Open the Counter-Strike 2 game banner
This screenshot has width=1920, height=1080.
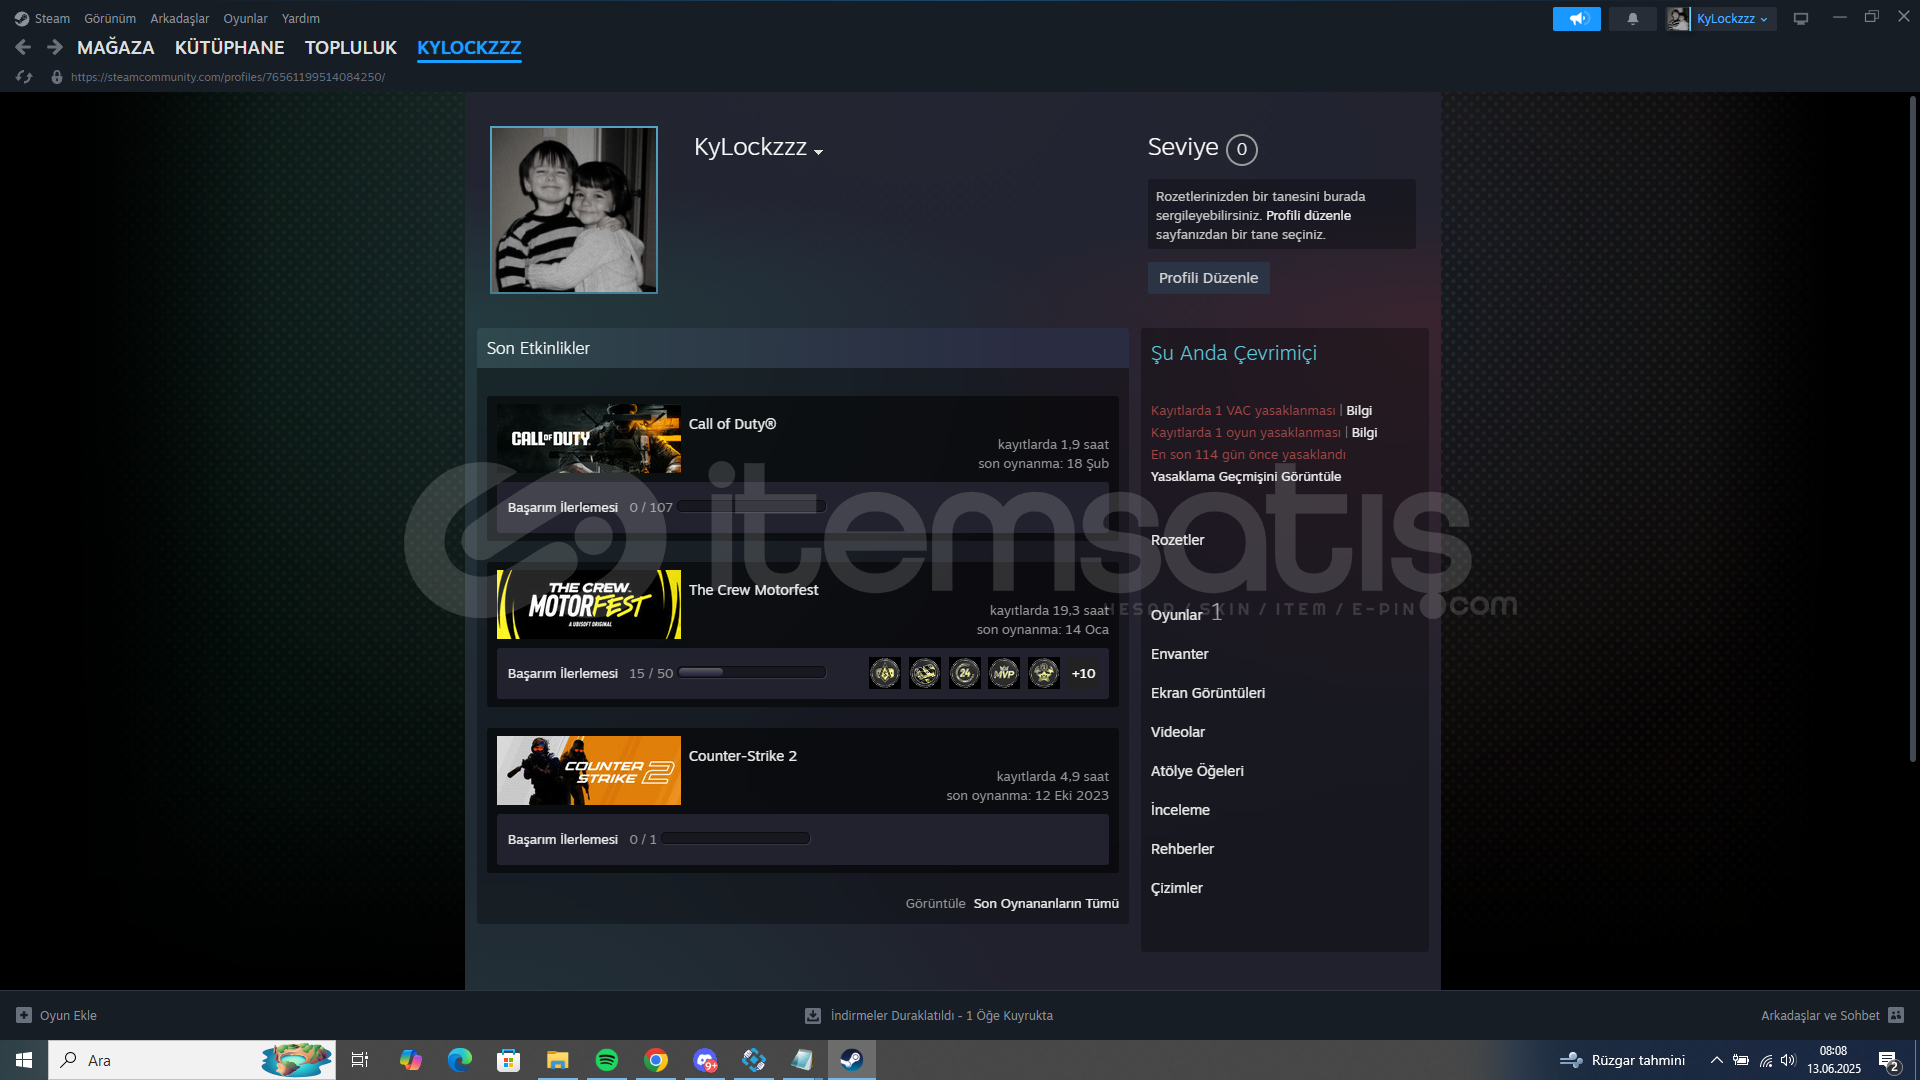[x=589, y=771]
